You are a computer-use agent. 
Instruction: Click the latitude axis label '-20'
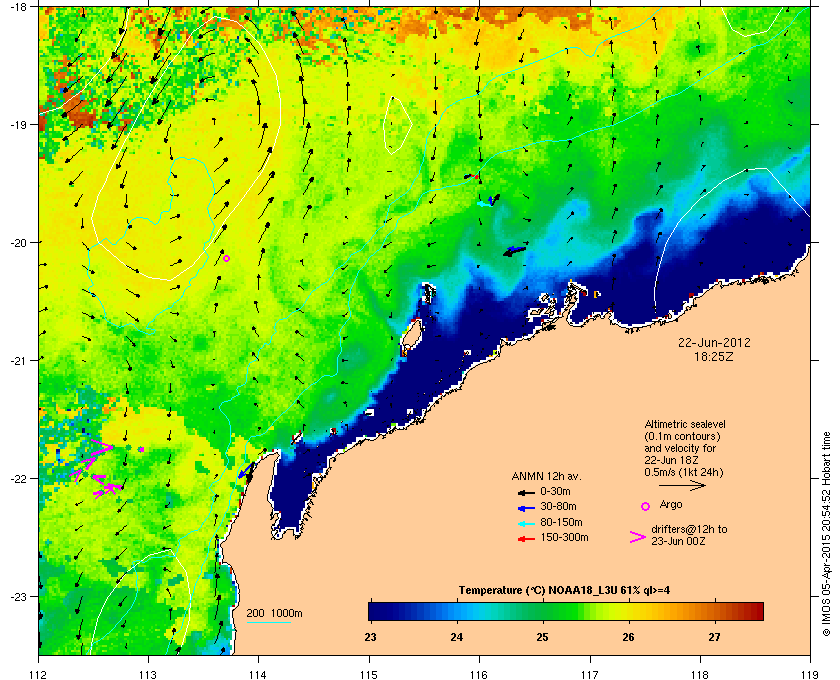click(19, 242)
